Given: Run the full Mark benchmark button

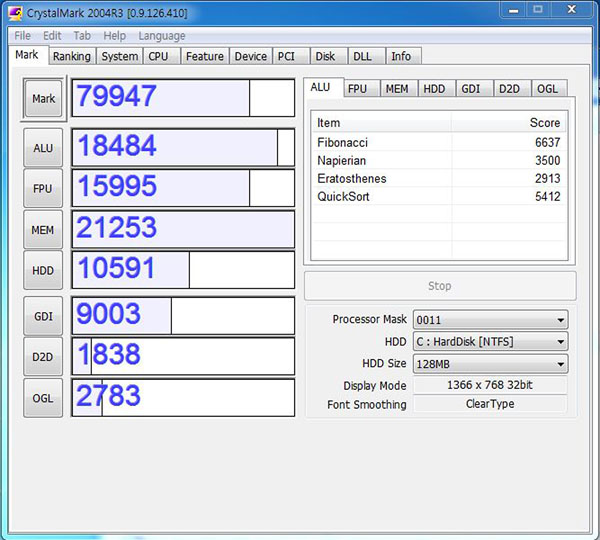Looking at the screenshot, I should point(43,99).
